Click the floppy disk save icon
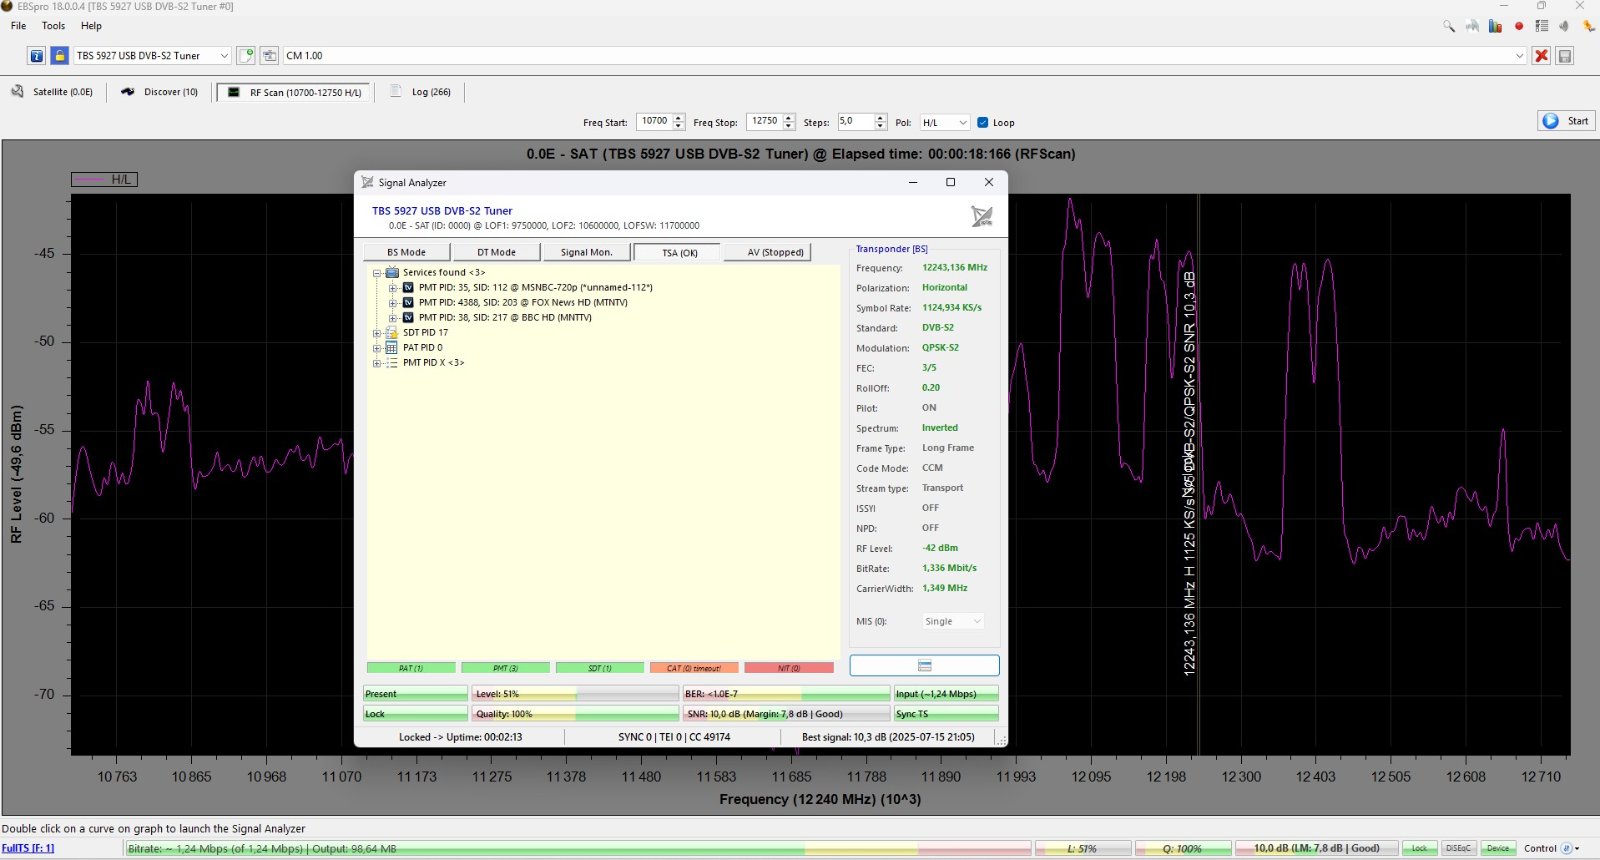Image resolution: width=1600 pixels, height=860 pixels. tap(1565, 56)
